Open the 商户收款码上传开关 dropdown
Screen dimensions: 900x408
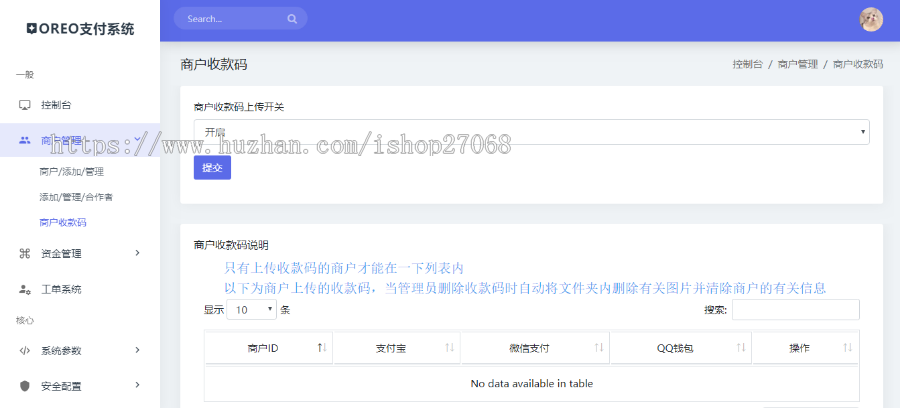[x=532, y=132]
